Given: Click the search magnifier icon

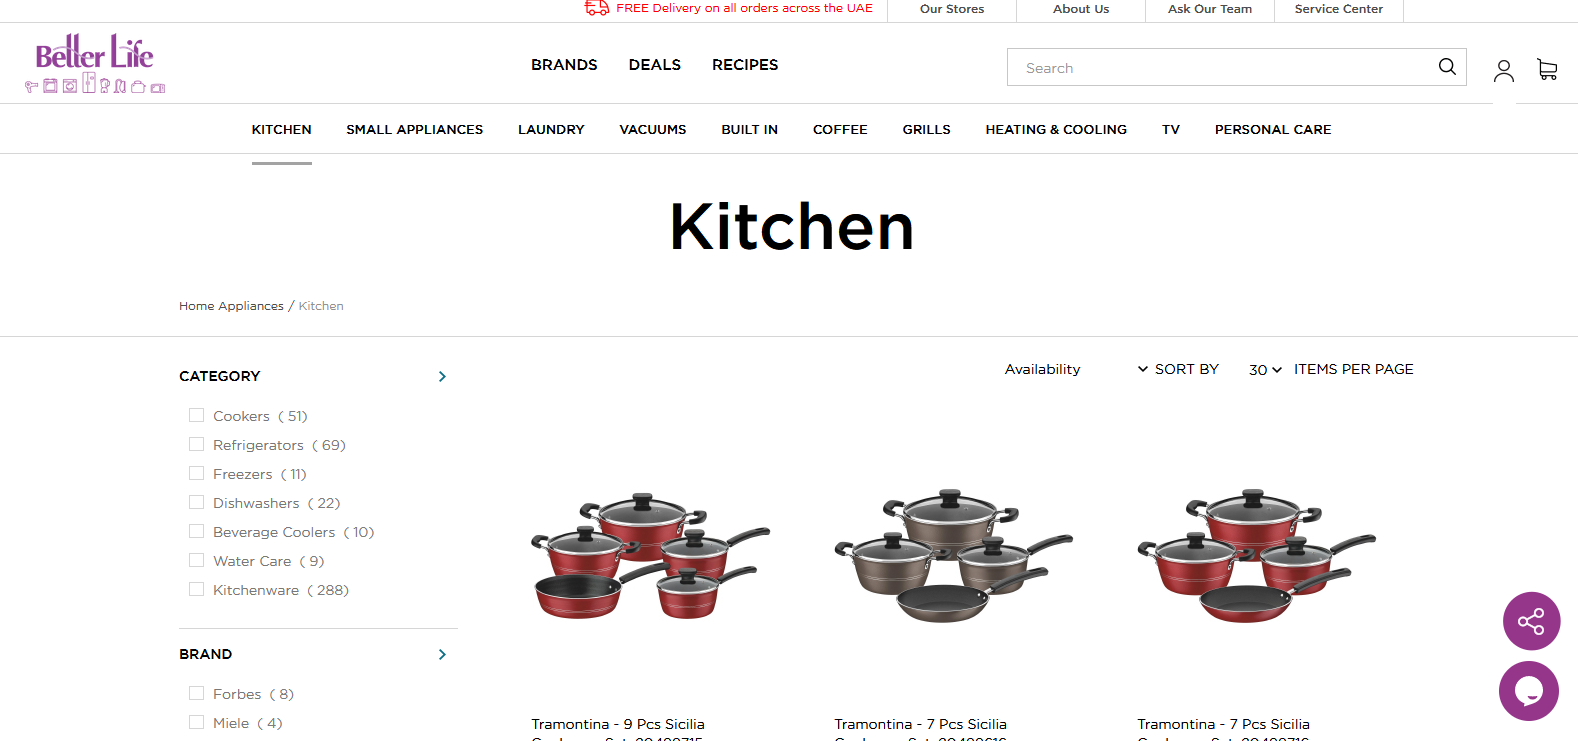Looking at the screenshot, I should coord(1447,67).
